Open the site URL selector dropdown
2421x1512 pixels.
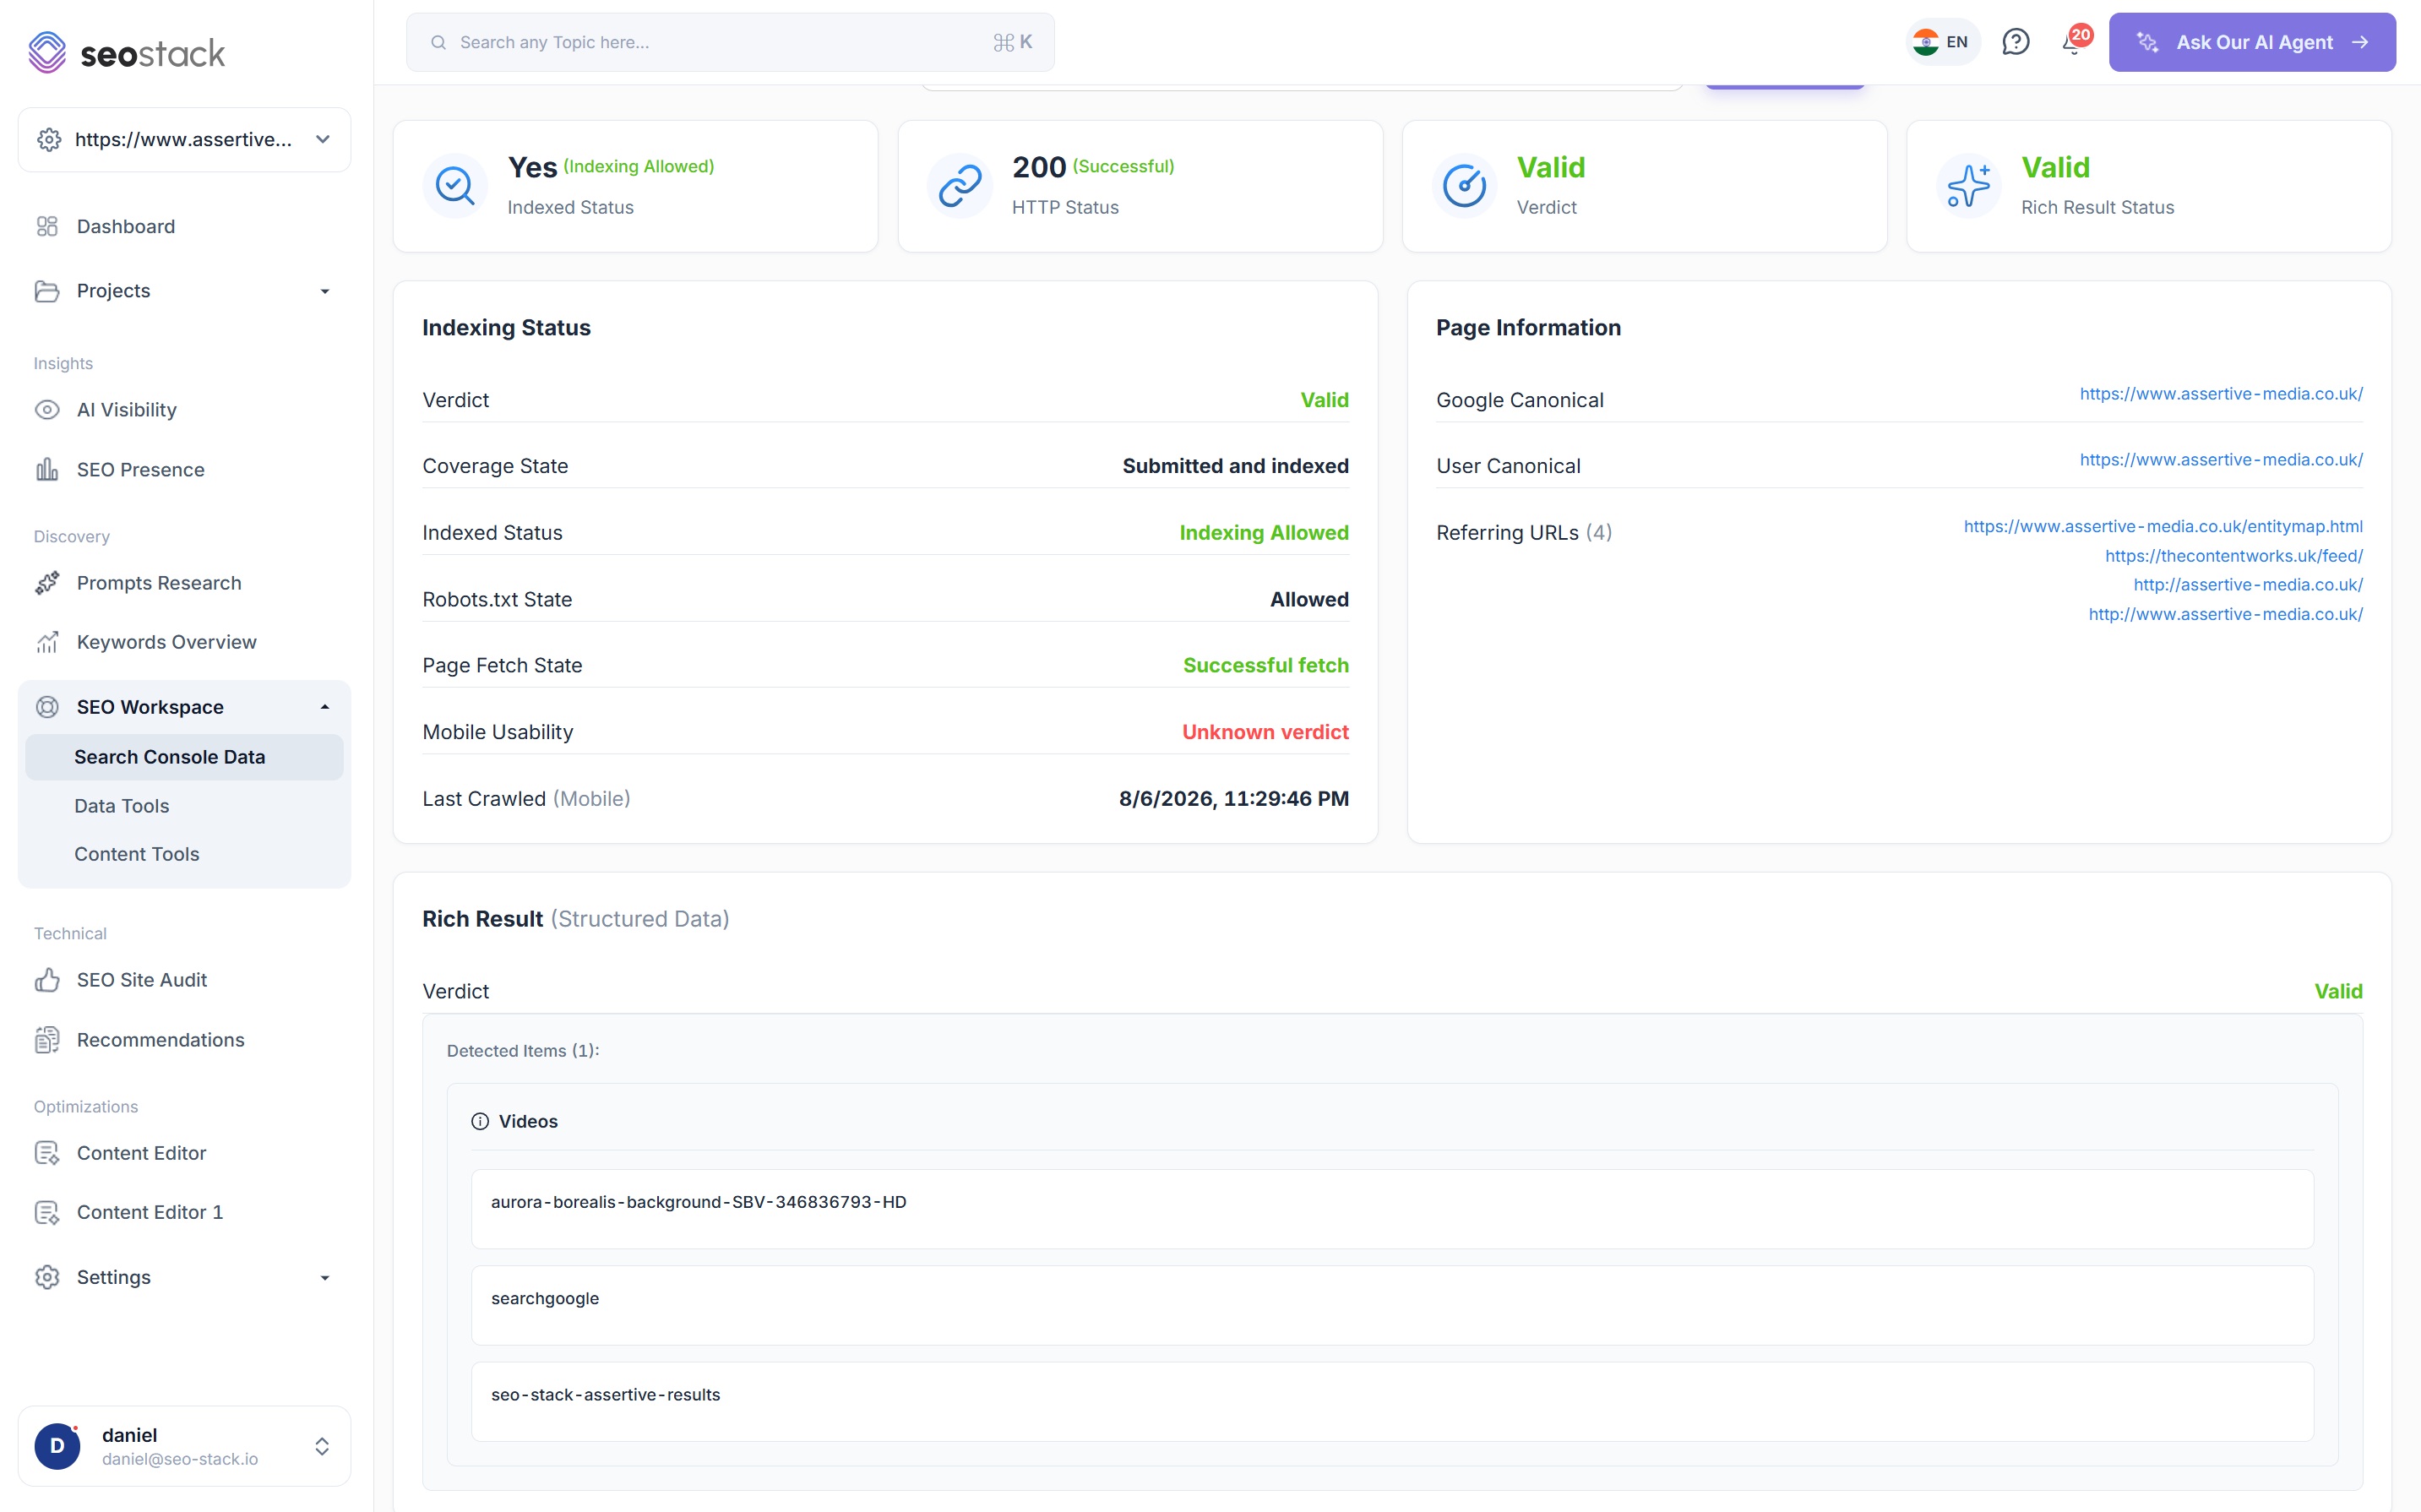tap(185, 139)
